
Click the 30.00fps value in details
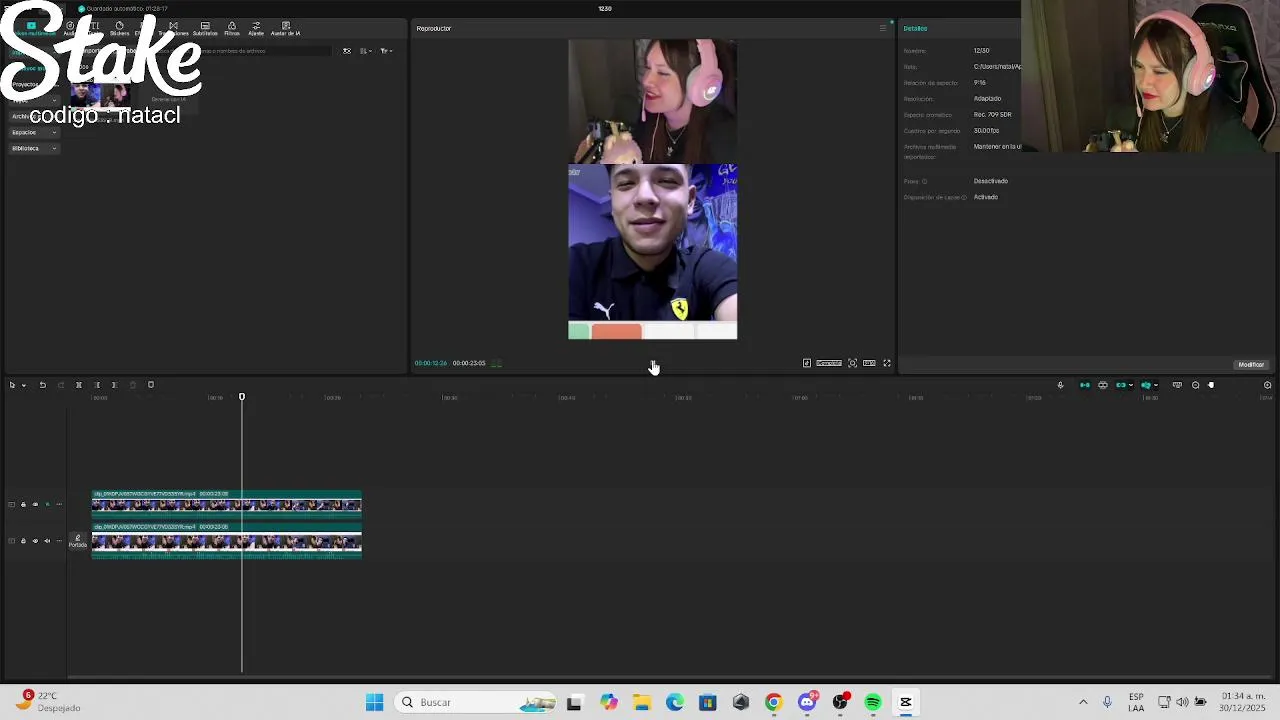[x=986, y=131]
